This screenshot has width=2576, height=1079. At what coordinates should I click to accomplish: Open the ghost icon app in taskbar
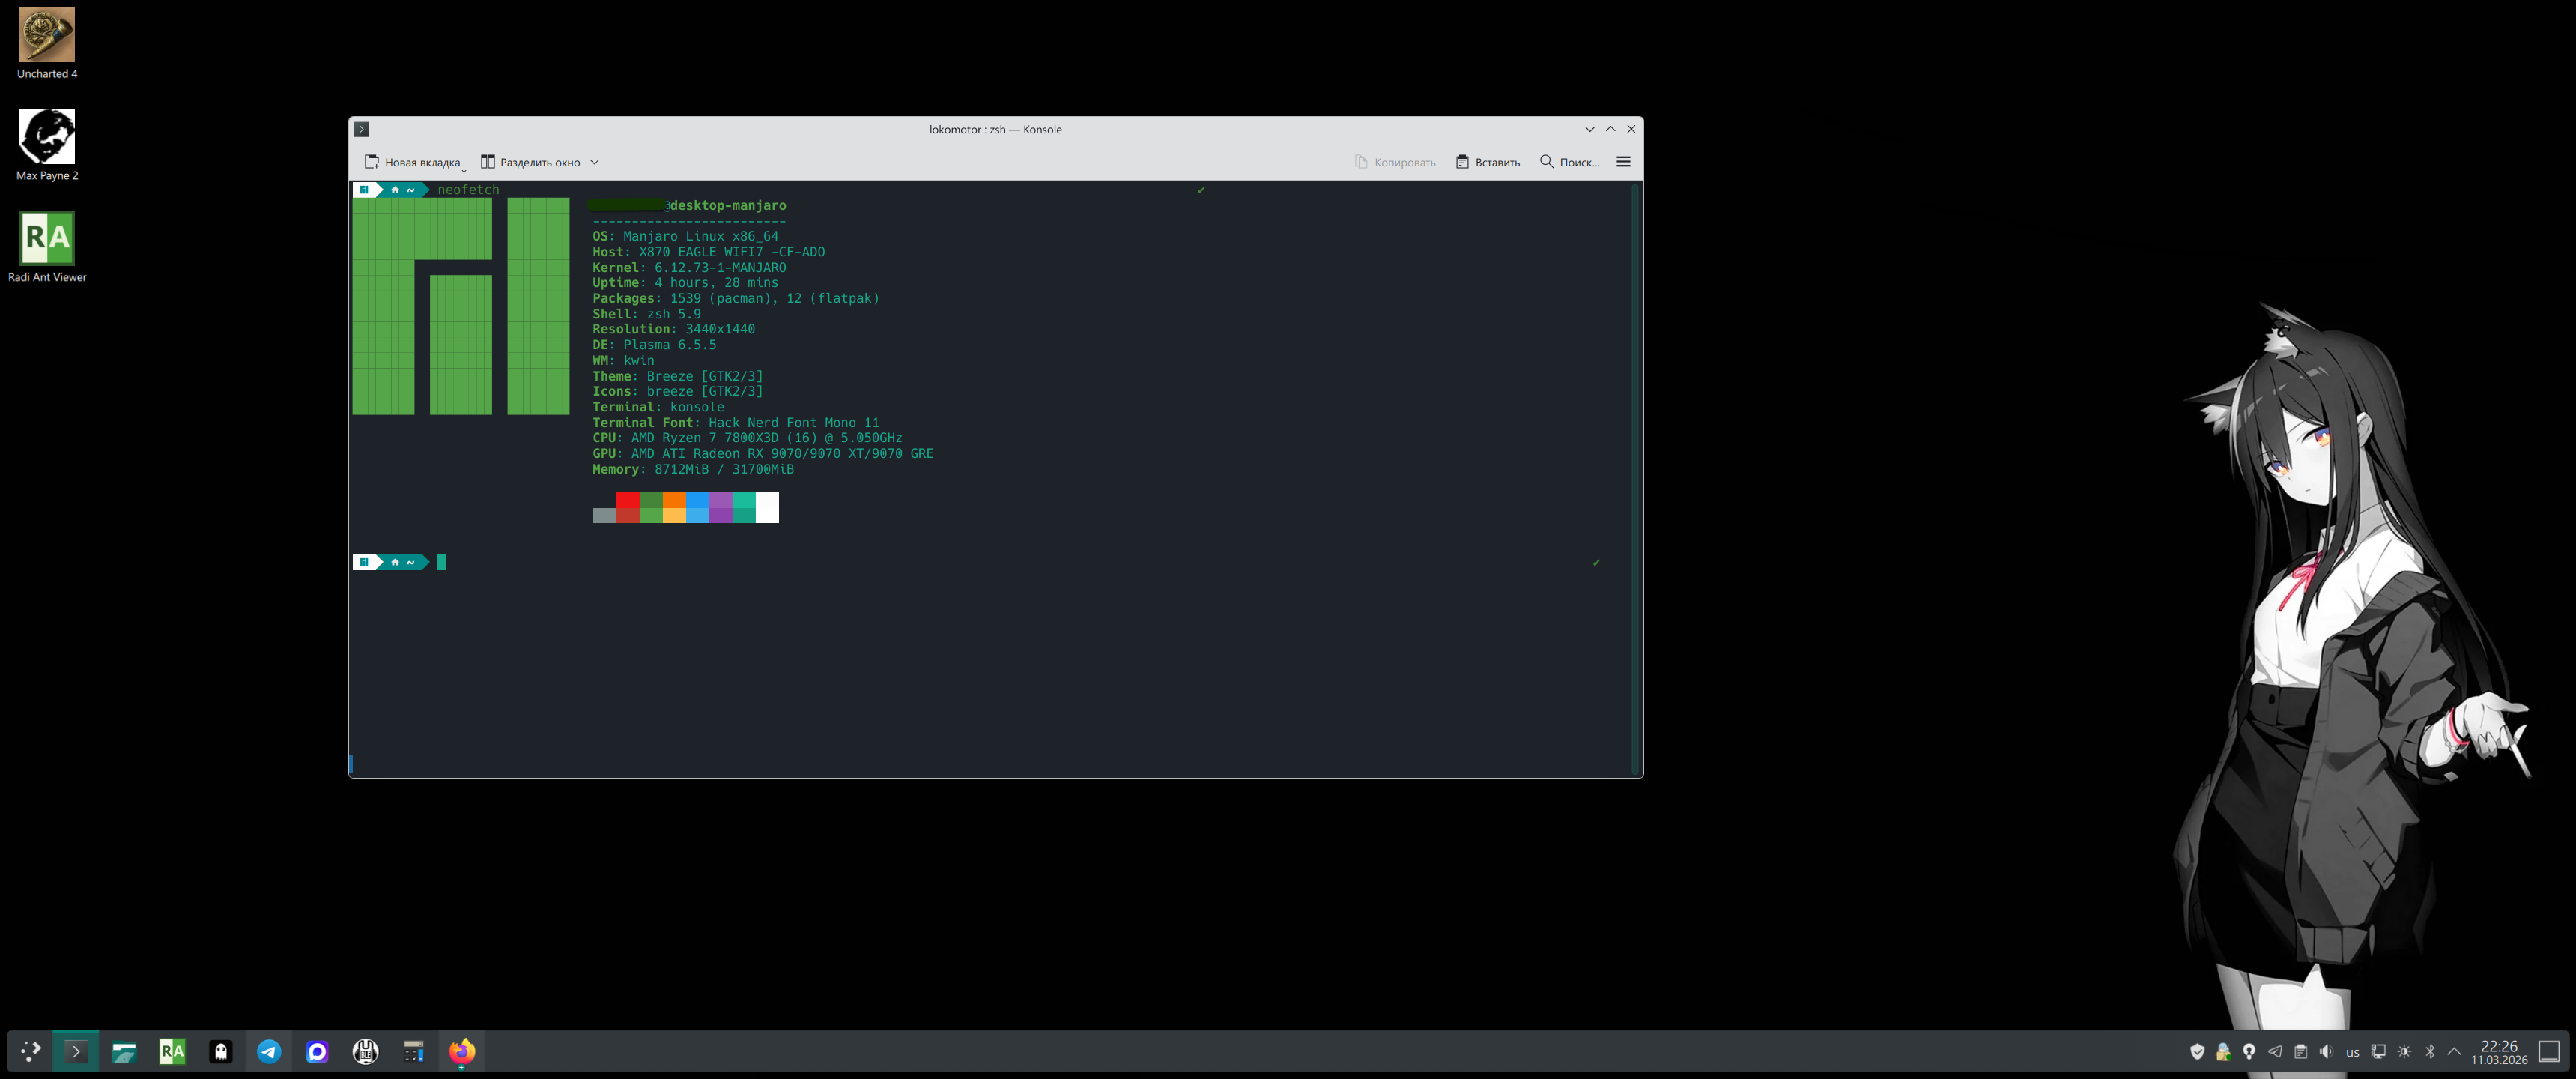tap(221, 1051)
